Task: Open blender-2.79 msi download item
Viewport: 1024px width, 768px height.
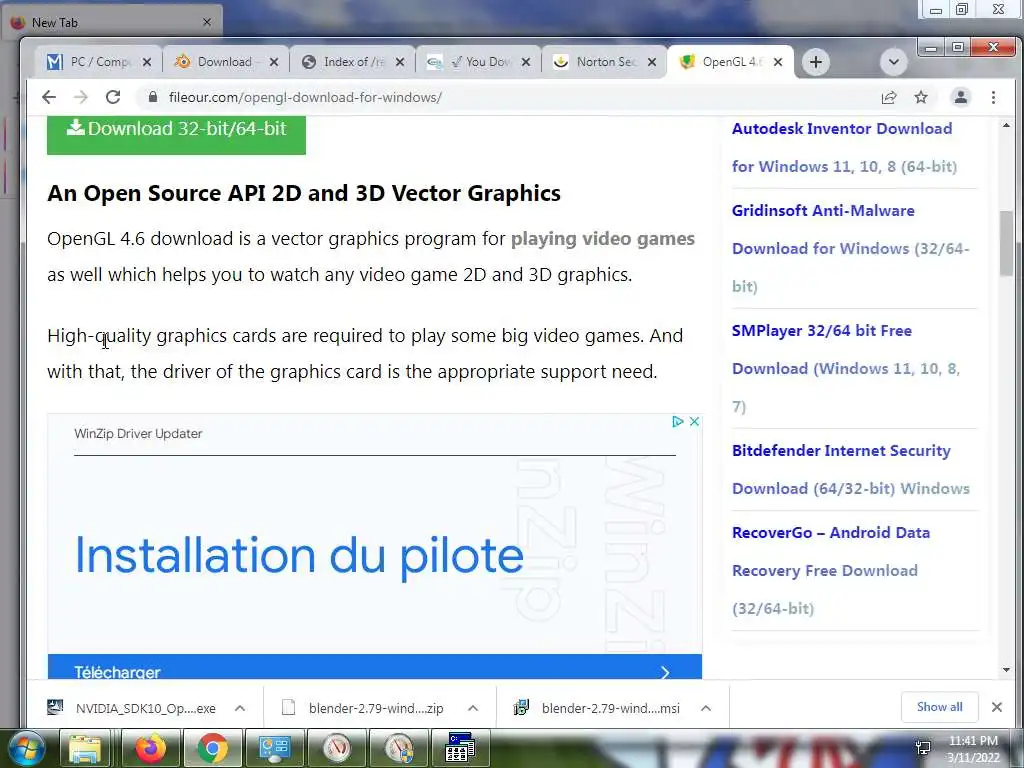Action: tap(598, 708)
